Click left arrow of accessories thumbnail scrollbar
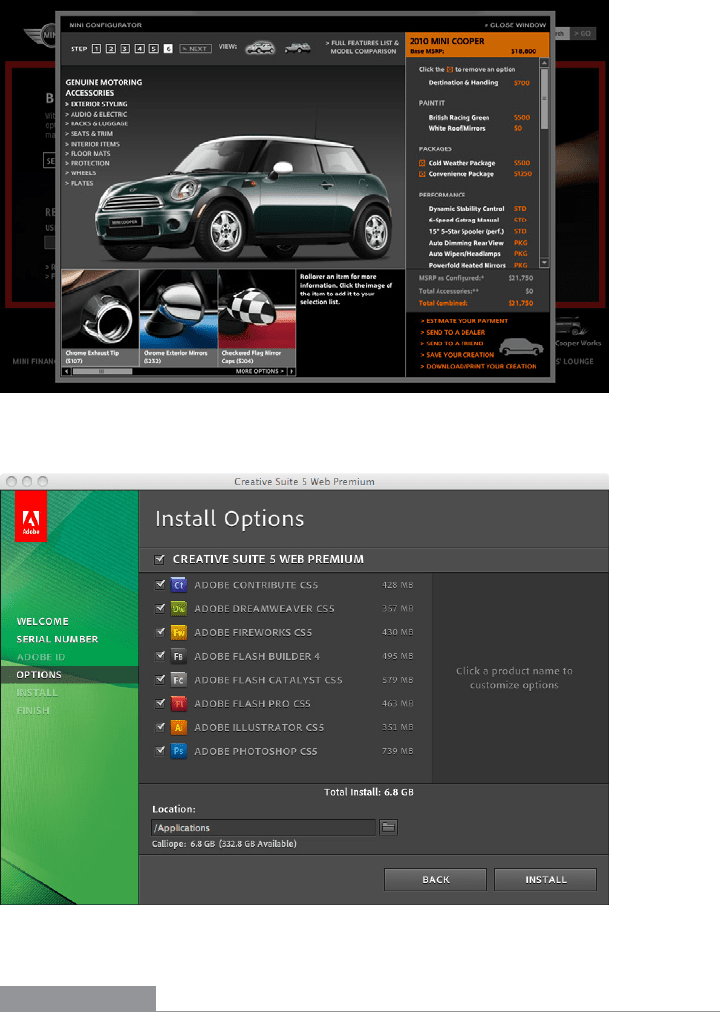 coord(65,372)
